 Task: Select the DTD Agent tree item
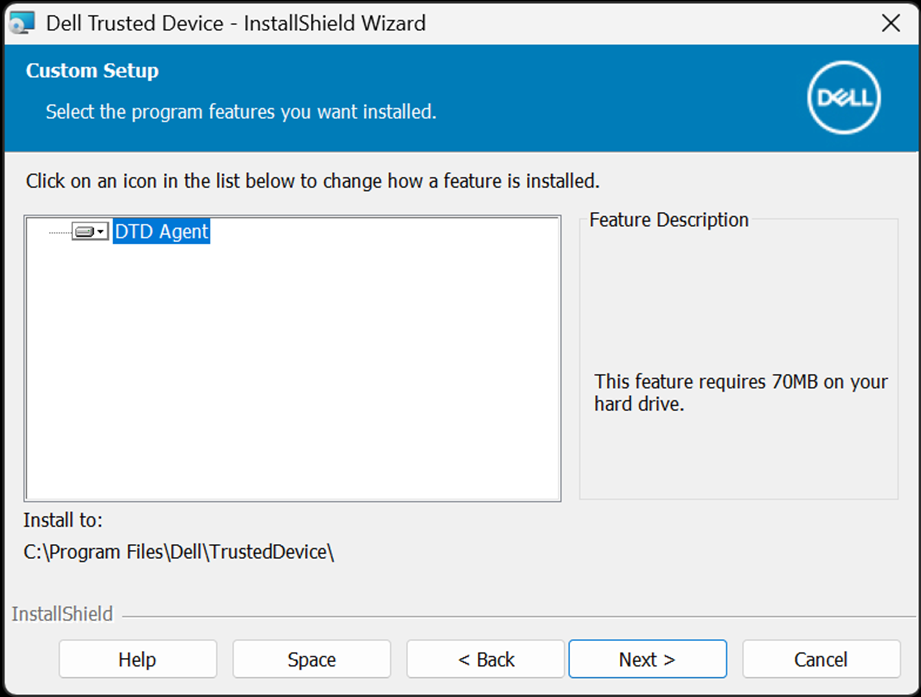(x=161, y=232)
